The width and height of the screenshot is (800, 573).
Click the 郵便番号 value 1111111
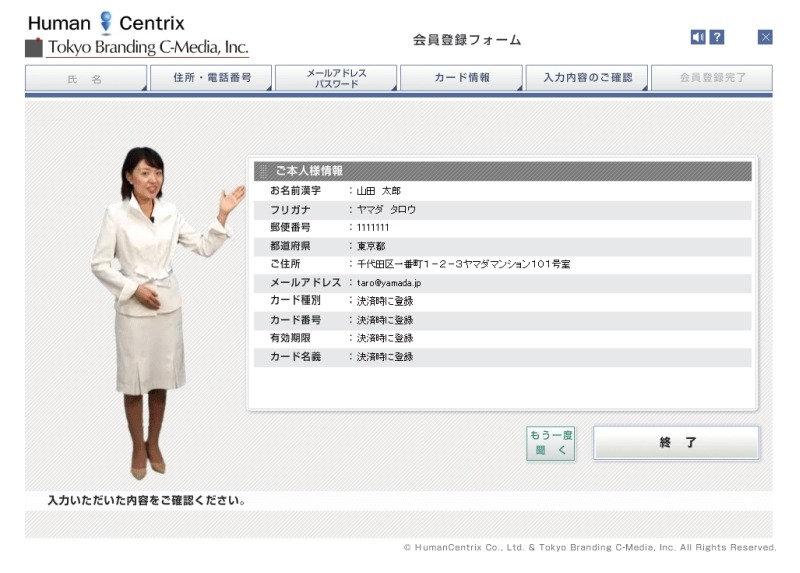[x=373, y=227]
